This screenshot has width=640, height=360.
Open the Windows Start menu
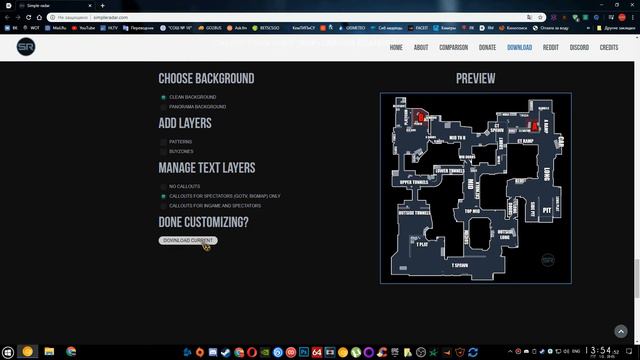click(x=8, y=352)
